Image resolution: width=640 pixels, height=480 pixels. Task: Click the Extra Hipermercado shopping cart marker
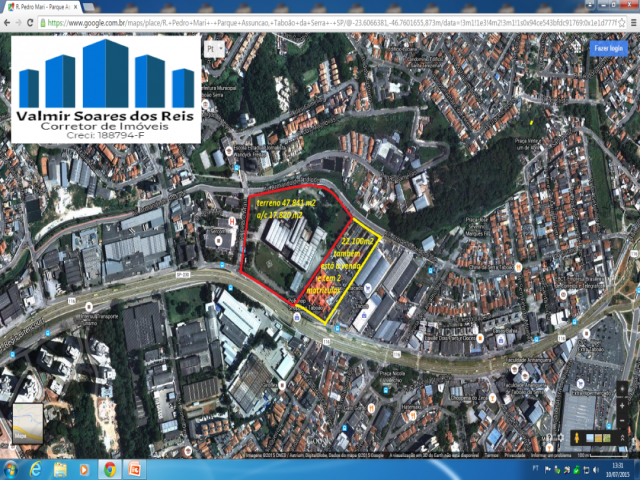580,383
